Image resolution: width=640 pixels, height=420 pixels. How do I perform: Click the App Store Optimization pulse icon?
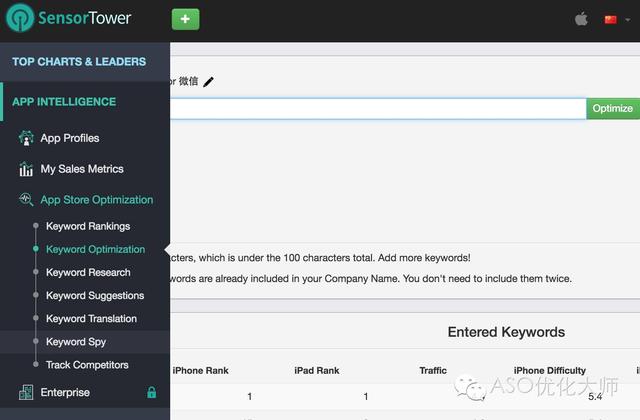(26, 200)
